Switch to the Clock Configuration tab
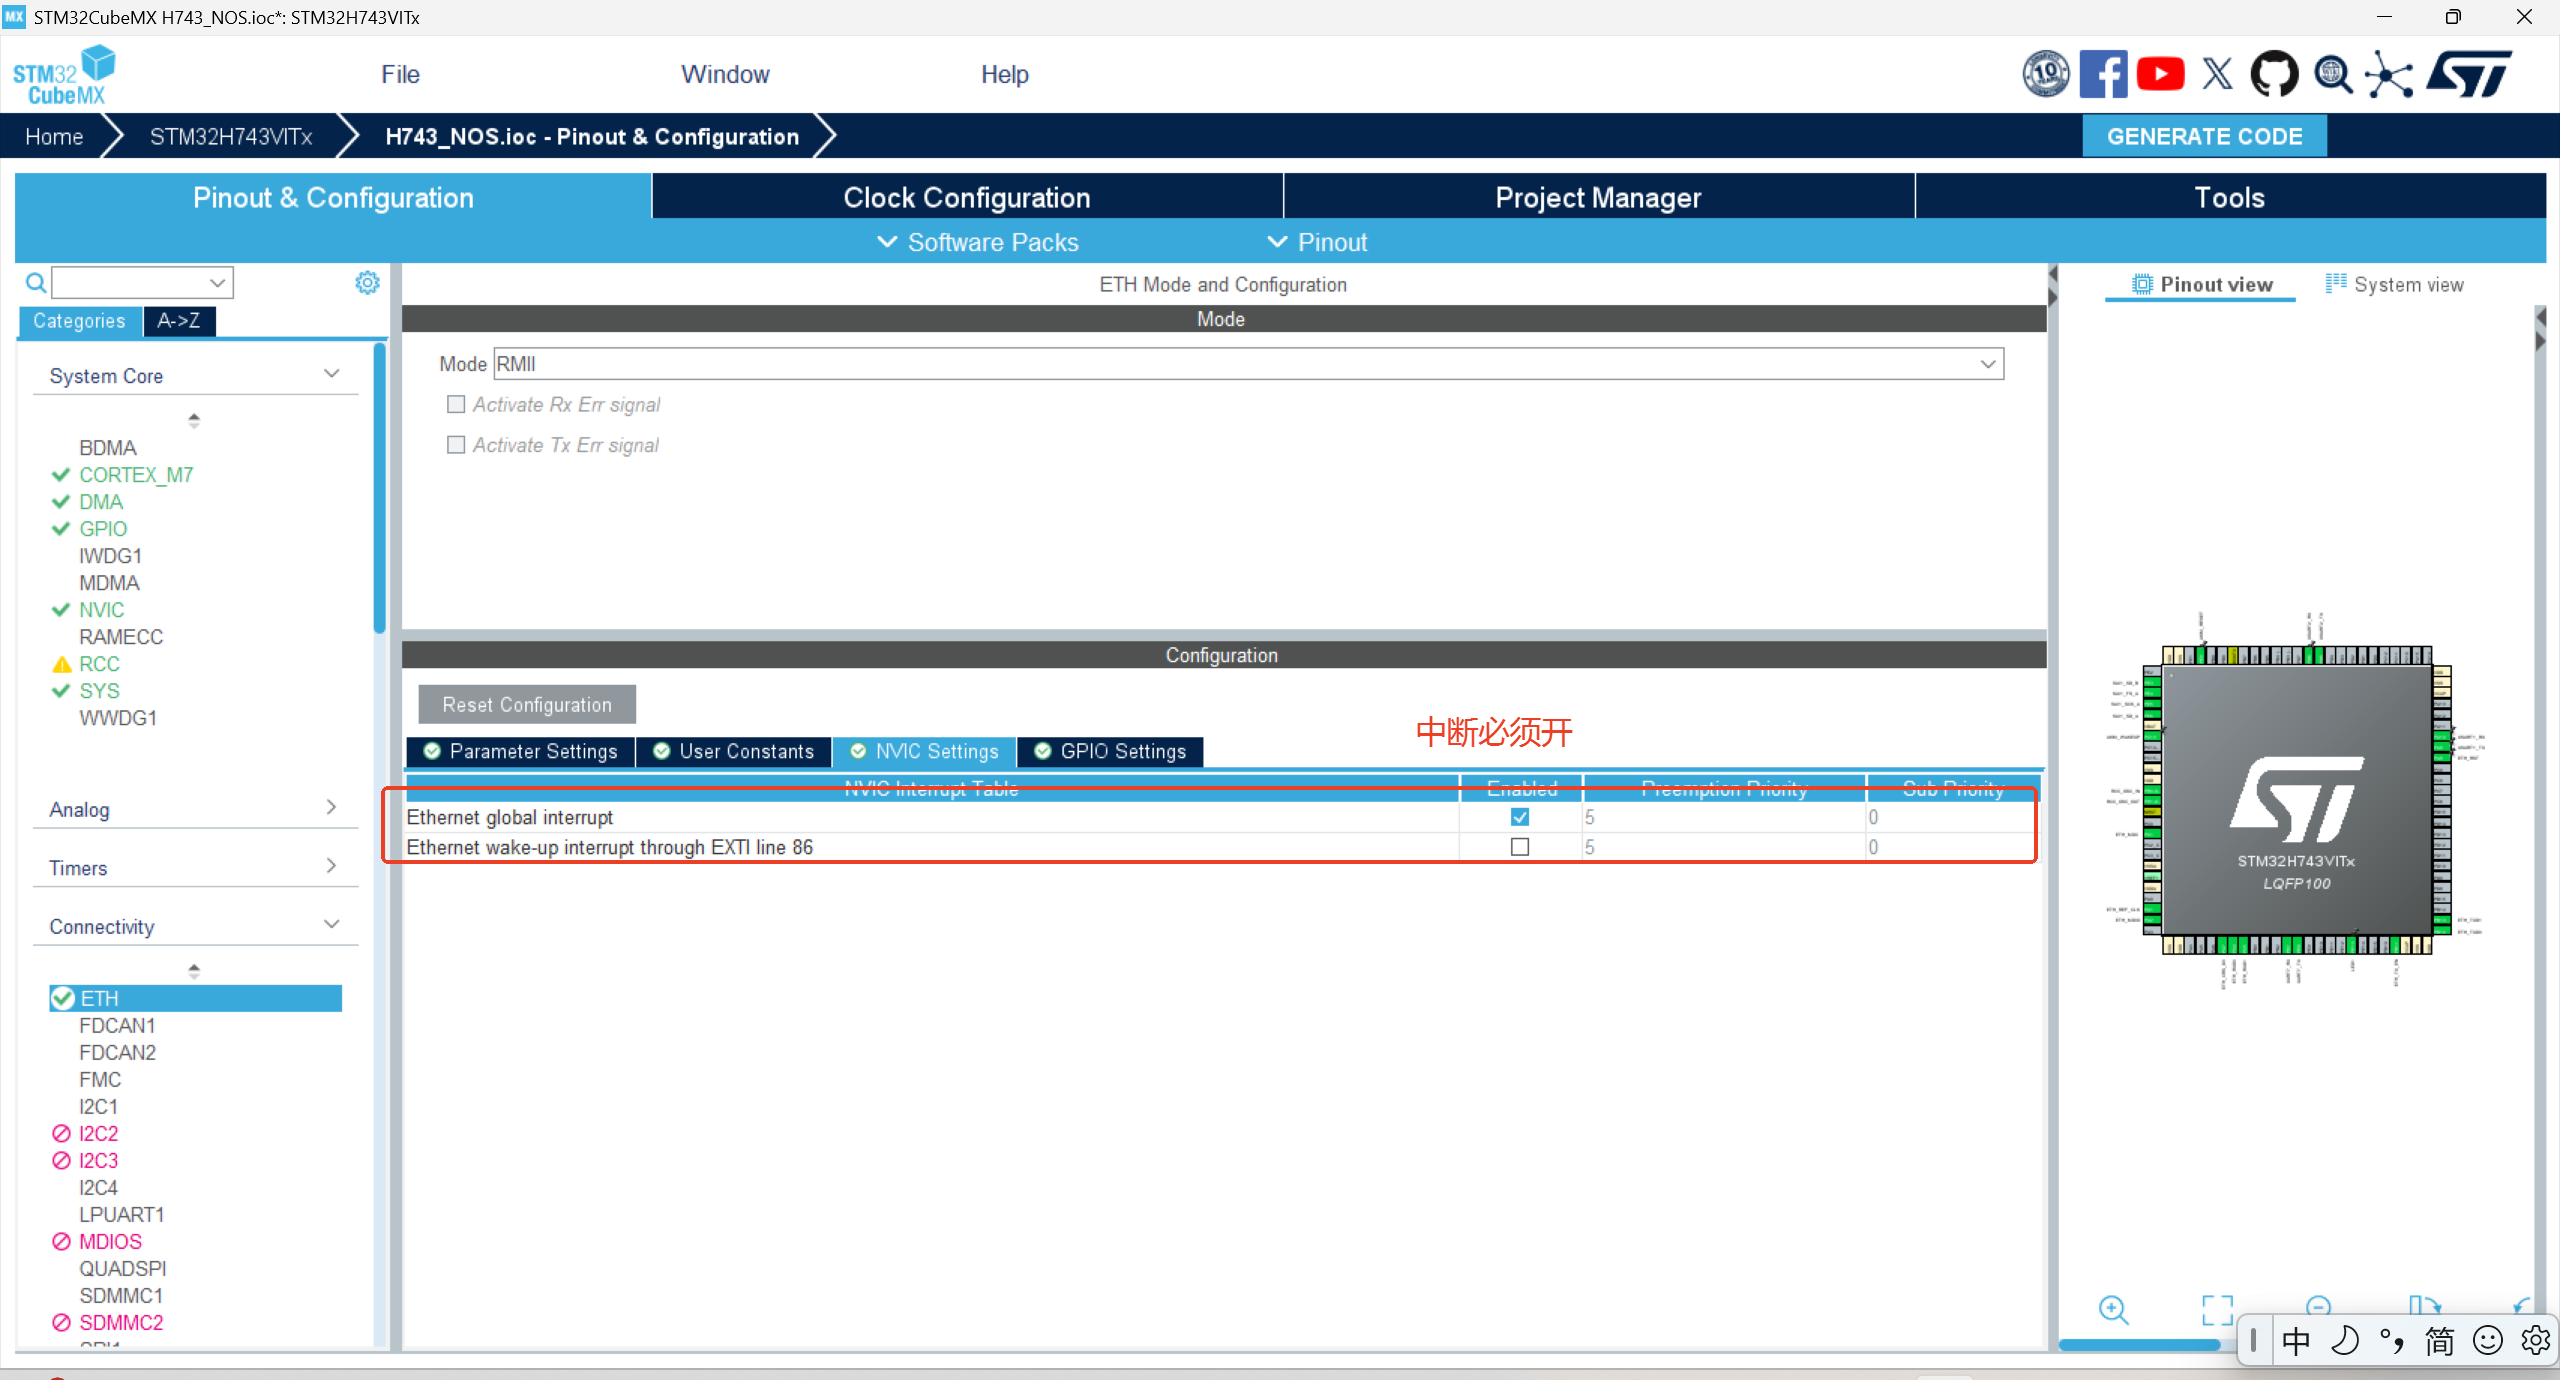2560x1380 pixels. pyautogui.click(x=967, y=197)
